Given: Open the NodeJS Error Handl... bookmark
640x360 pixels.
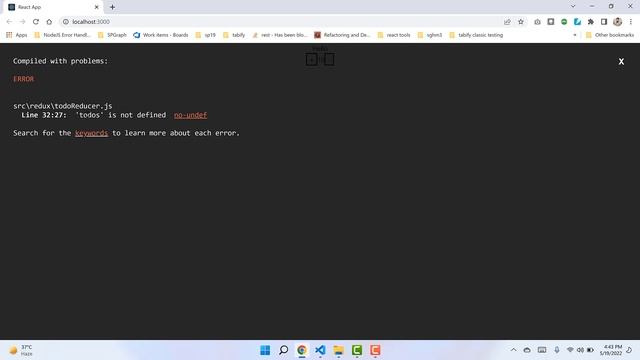Looking at the screenshot, I should (x=62, y=35).
